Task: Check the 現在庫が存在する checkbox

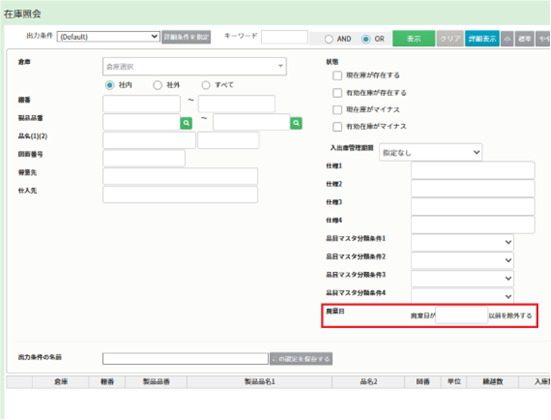Action: [337, 76]
